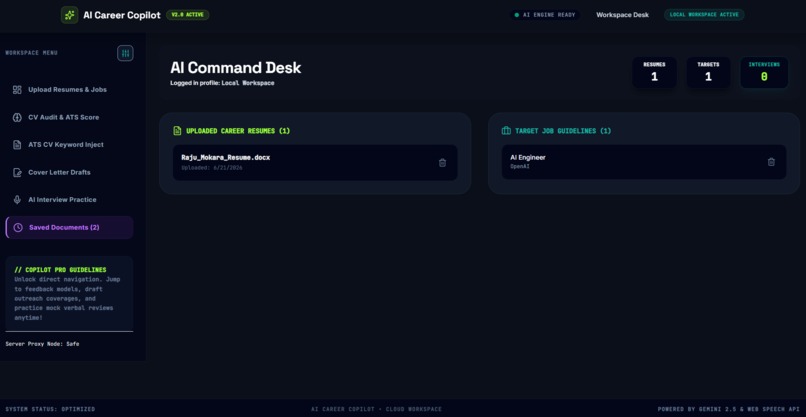
Task: Click 'Logged in profile: Local Workspace' text
Action: coord(222,83)
